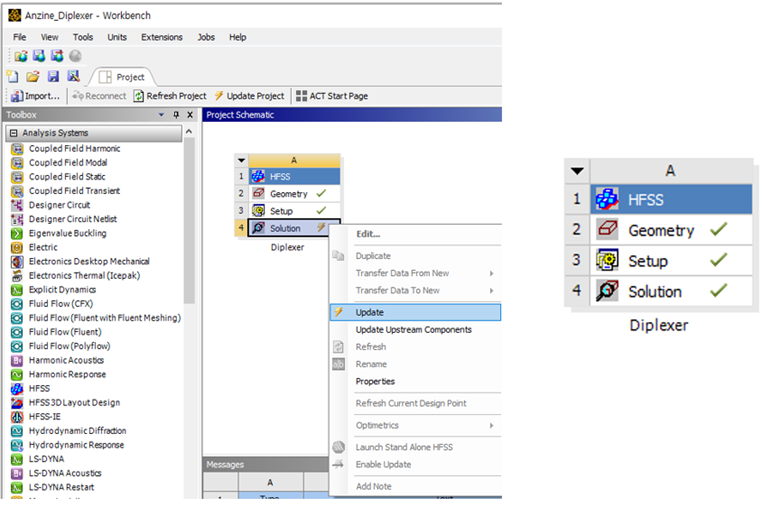The height and width of the screenshot is (507, 762).
Task: Select Explicit Dynamics icon
Action: click(x=17, y=290)
